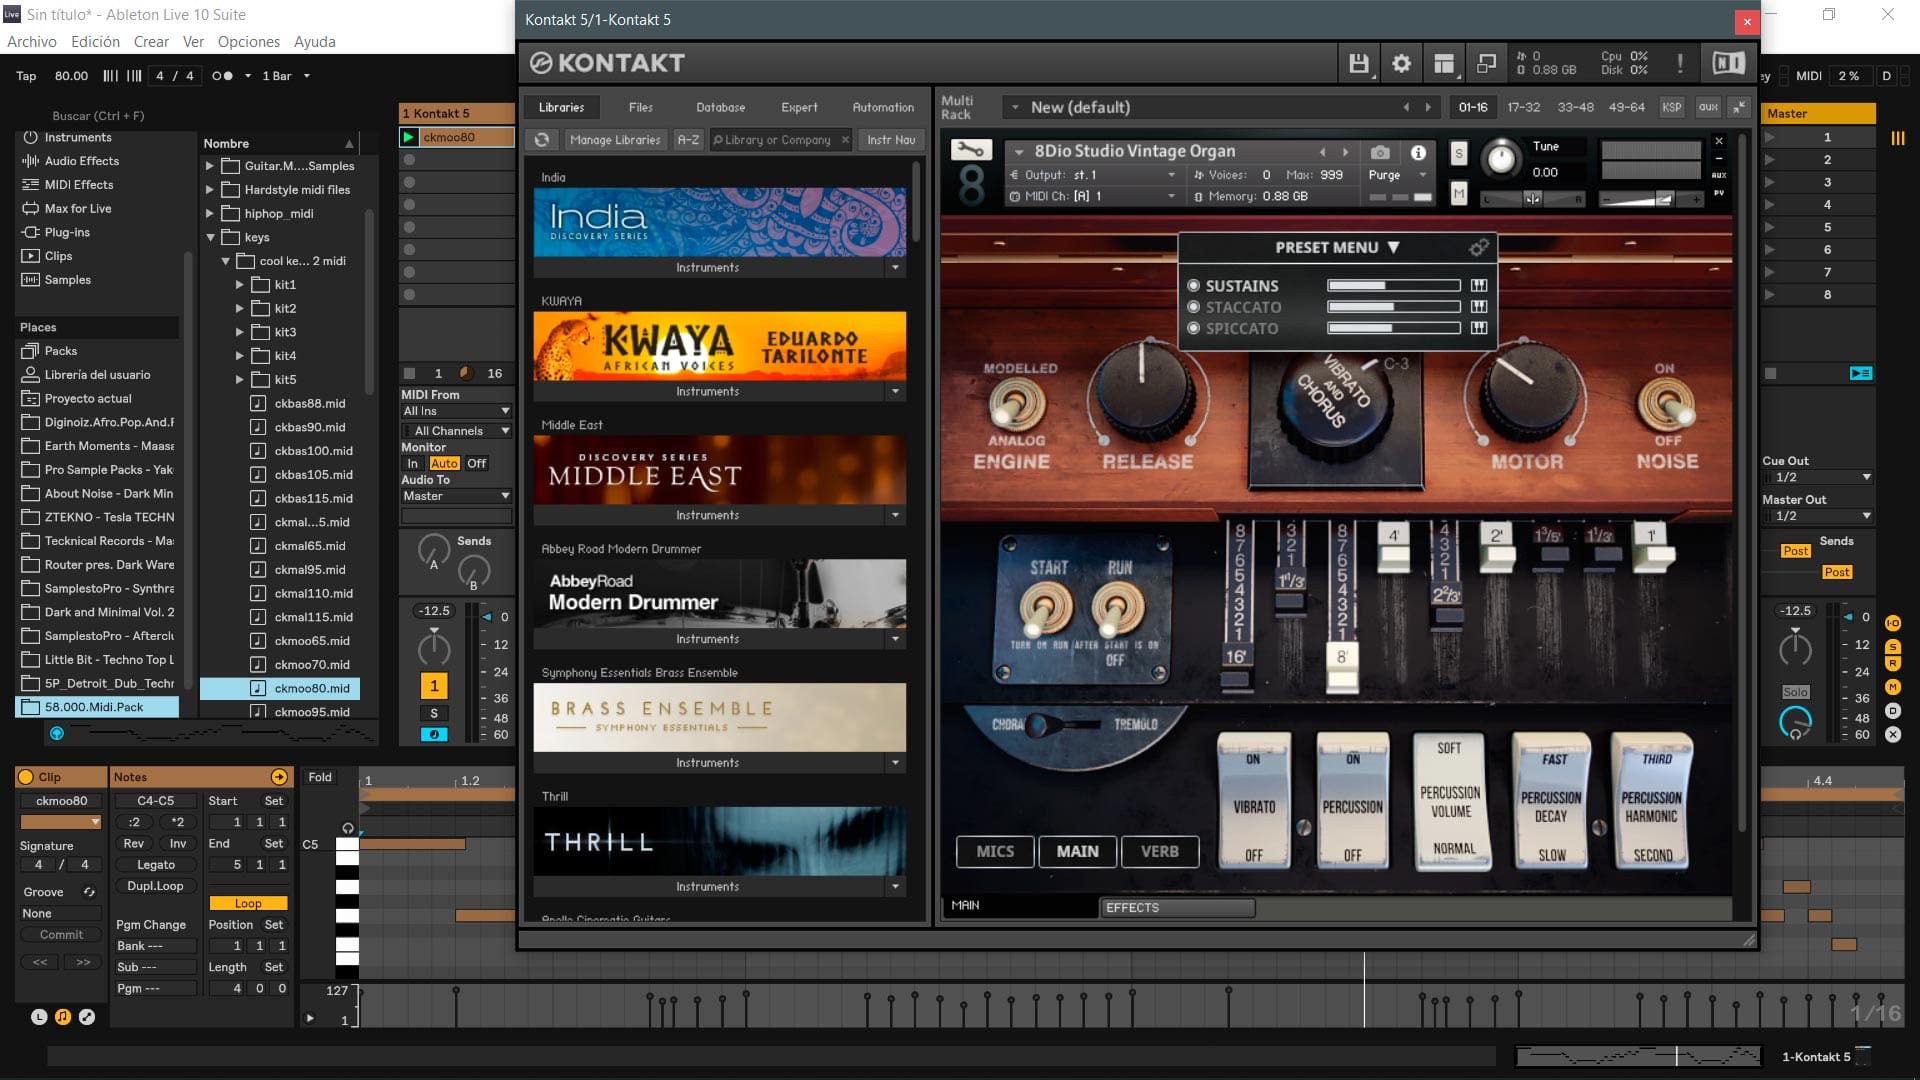Click preset menu settings gear icon

(x=1478, y=247)
